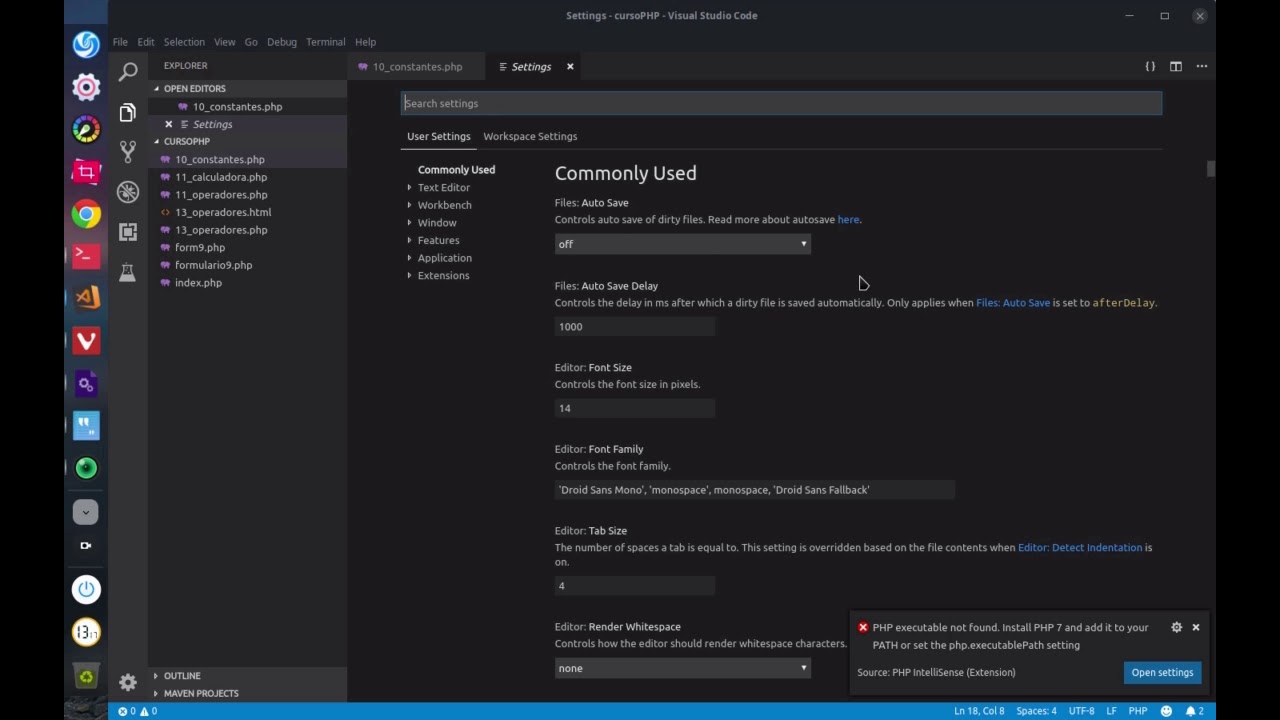Image resolution: width=1280 pixels, height=720 pixels.
Task: Expand Window settings category
Action: pyautogui.click(x=437, y=223)
